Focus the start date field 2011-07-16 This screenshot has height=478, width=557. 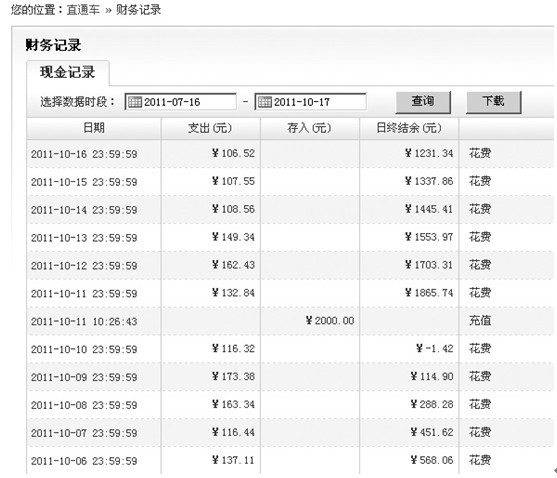pos(180,102)
